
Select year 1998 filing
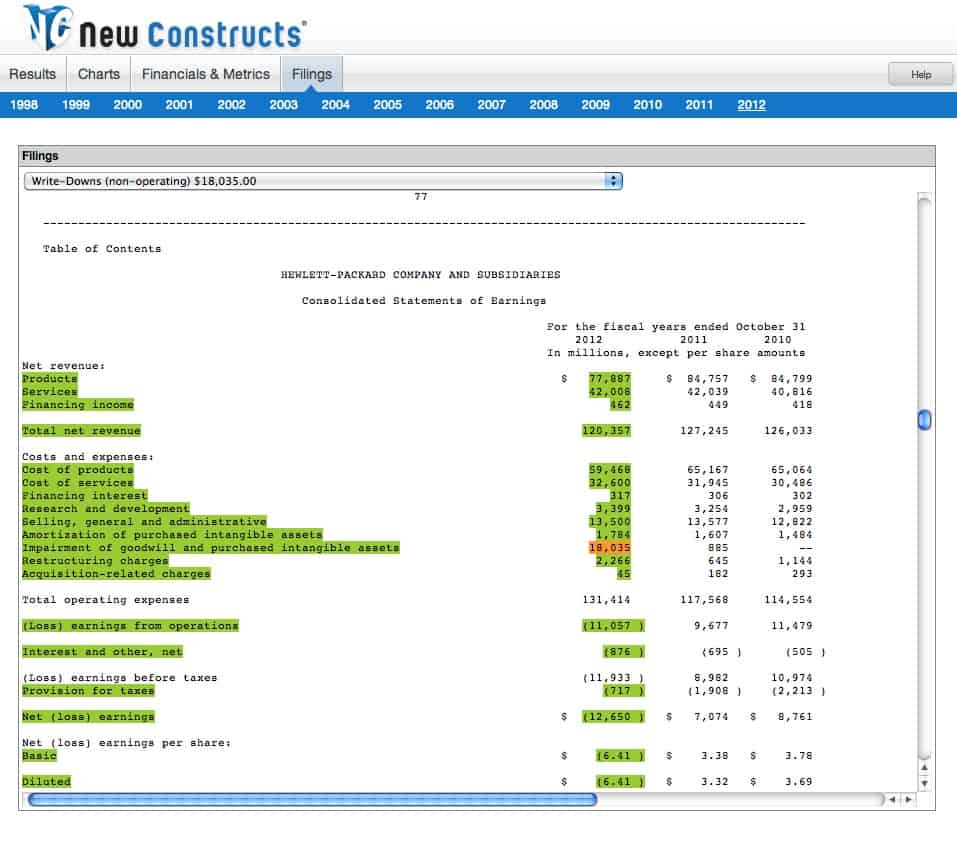[24, 105]
